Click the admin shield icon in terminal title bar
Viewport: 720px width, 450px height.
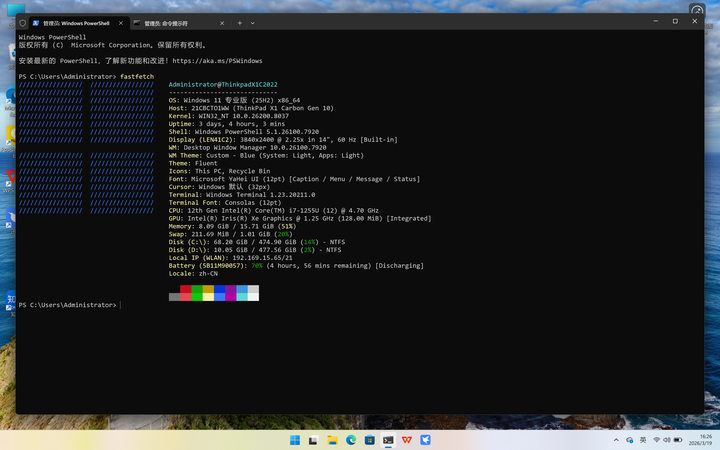(x=22, y=23)
